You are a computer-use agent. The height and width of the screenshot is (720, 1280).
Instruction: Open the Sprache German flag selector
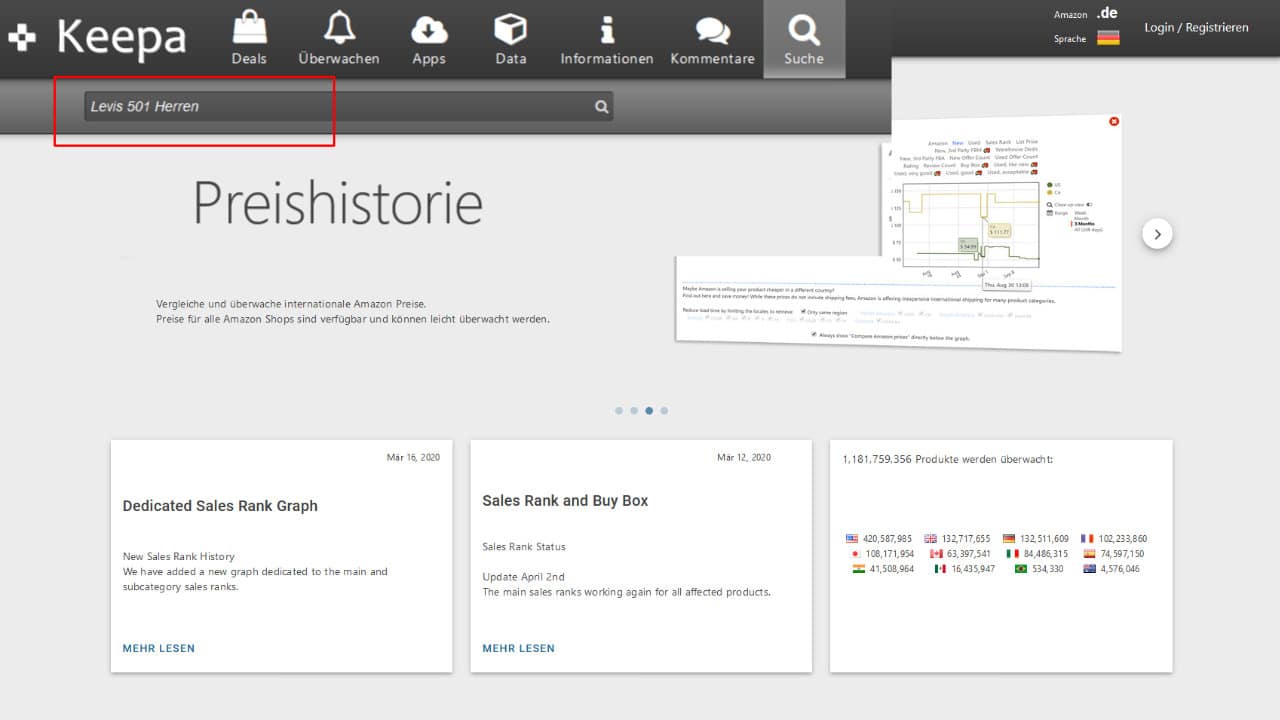[1107, 38]
